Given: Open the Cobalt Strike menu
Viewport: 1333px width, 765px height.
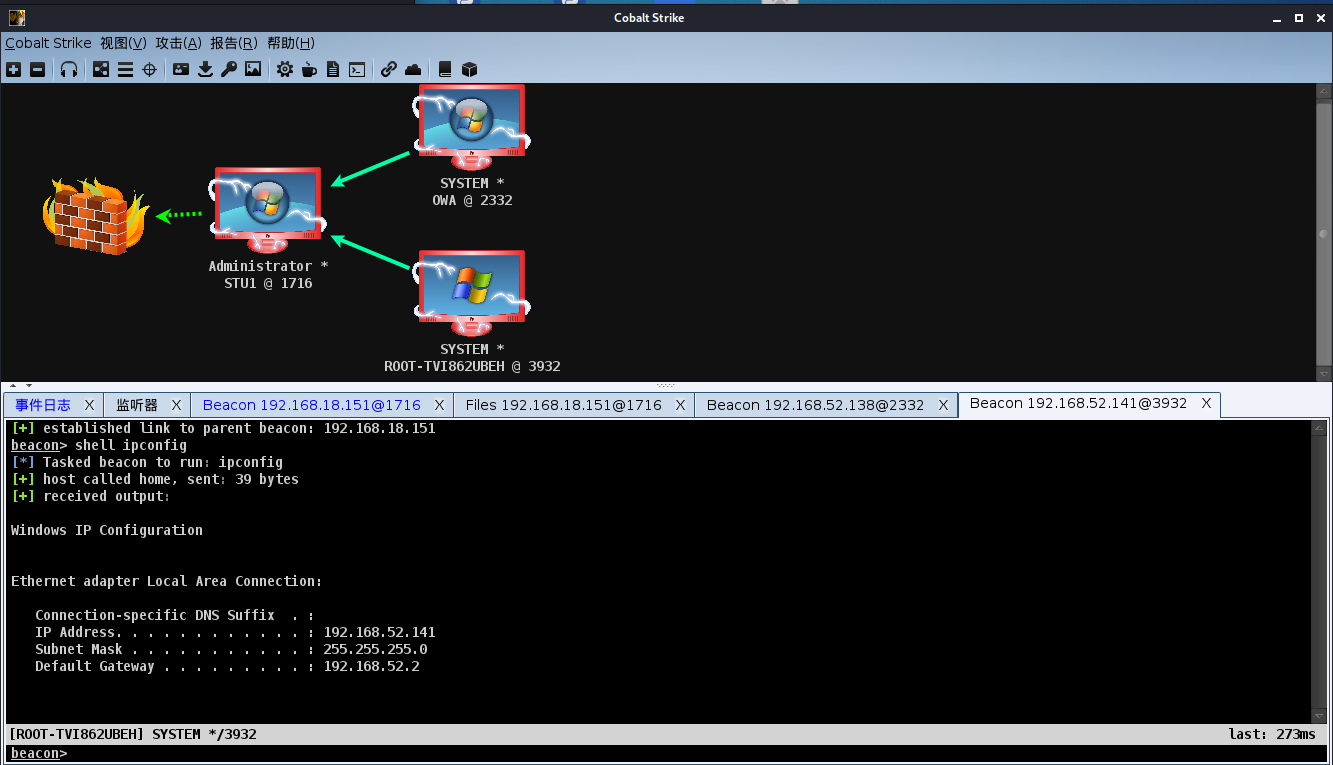Looking at the screenshot, I should point(48,43).
